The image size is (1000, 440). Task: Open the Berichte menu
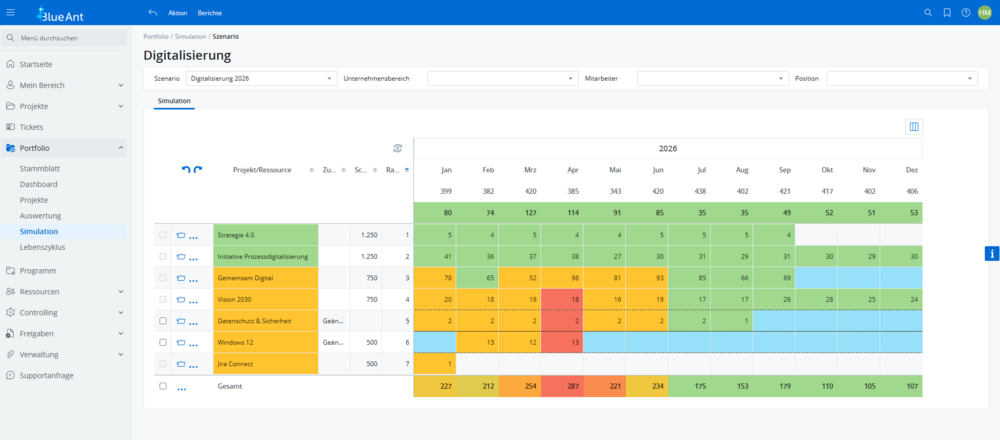click(x=210, y=13)
